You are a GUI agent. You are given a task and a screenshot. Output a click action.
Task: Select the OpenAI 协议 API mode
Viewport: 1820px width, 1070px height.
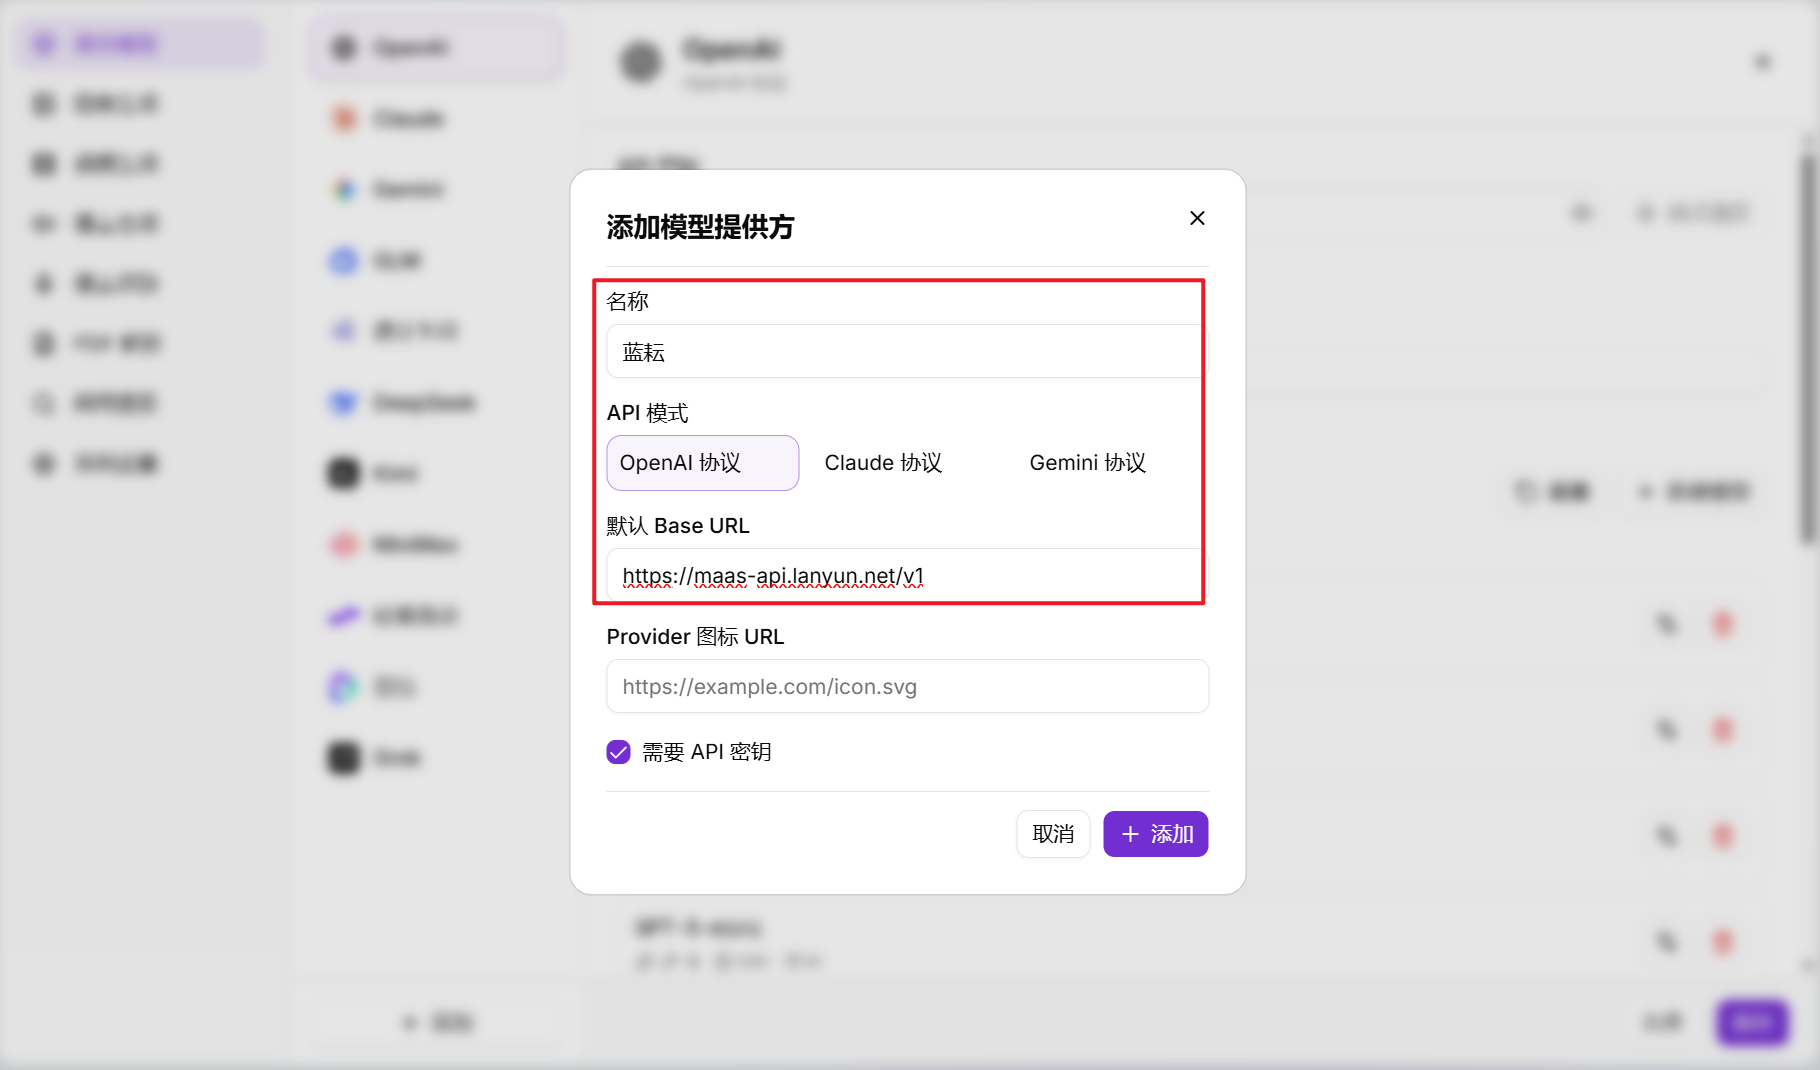point(702,463)
